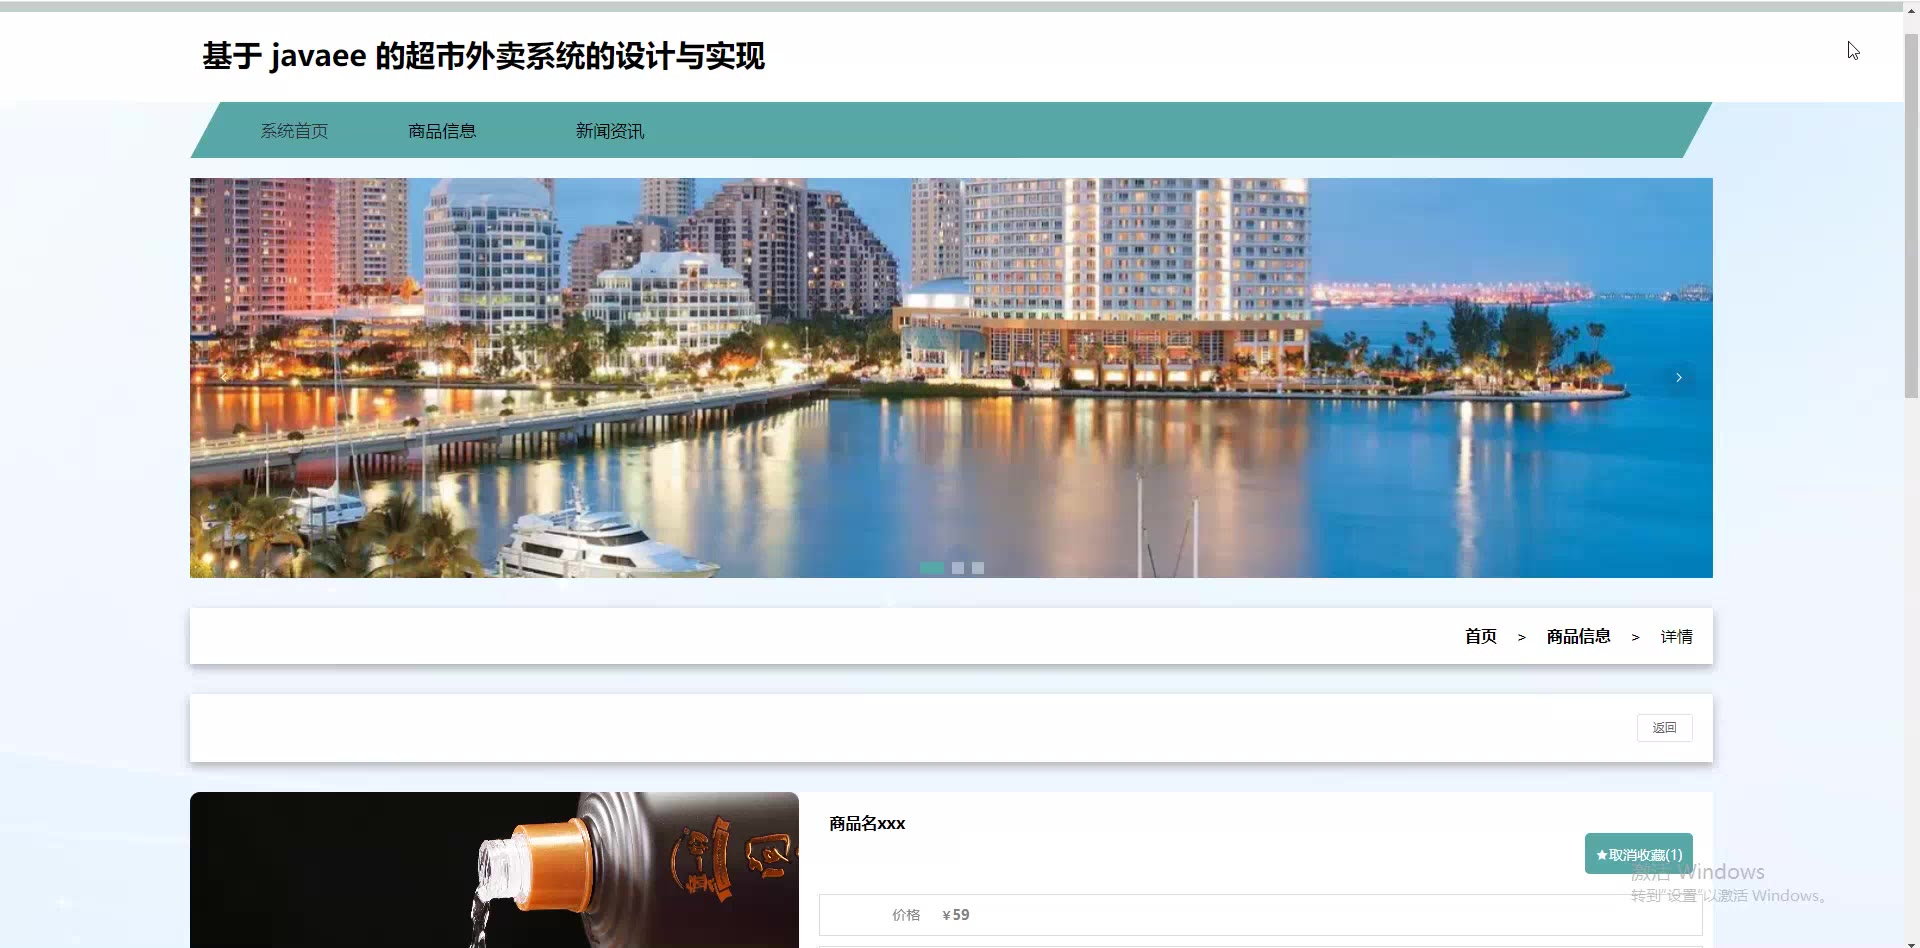Click the 首页 breadcrumb link

pos(1481,636)
